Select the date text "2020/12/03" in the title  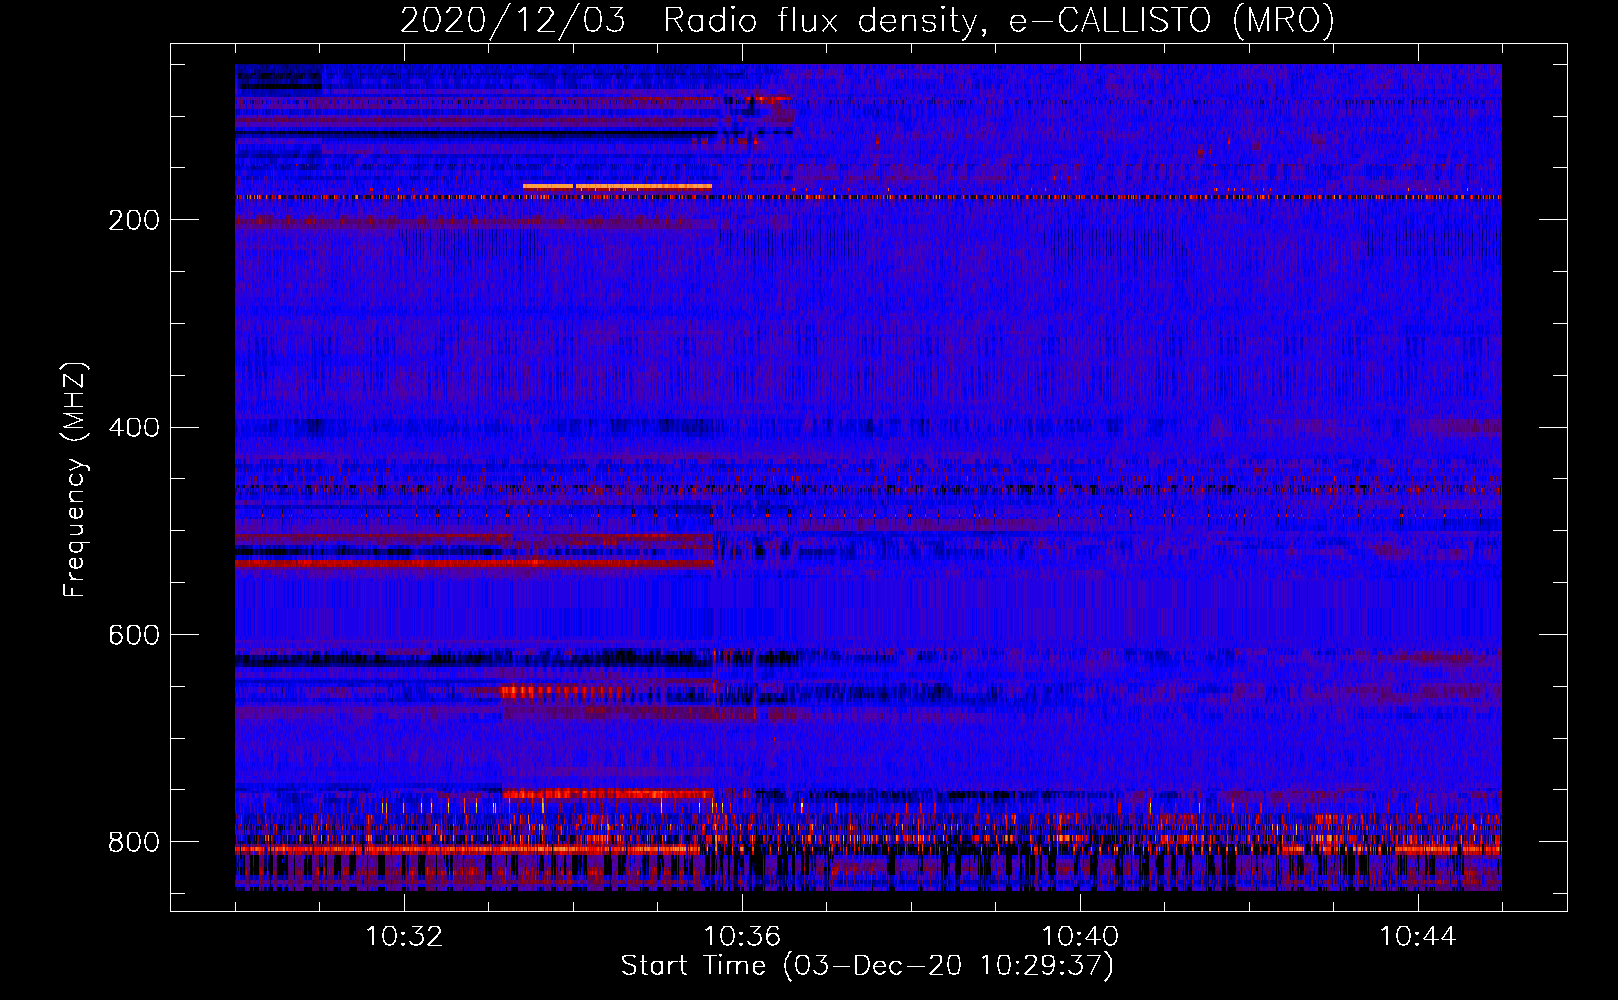coord(513,20)
